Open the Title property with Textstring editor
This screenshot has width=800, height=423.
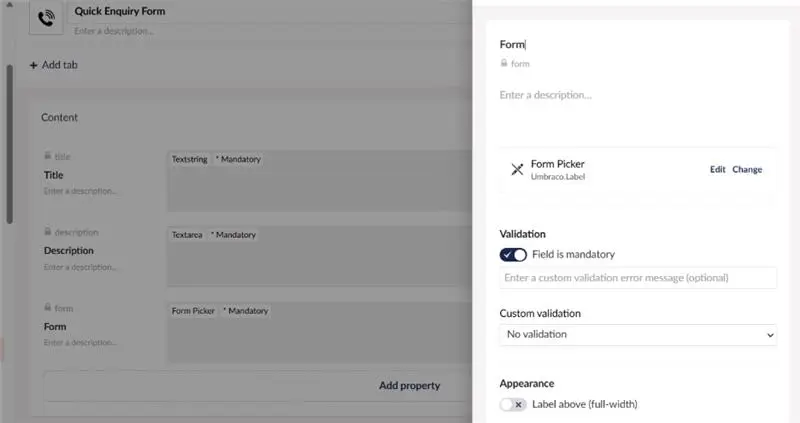coord(320,181)
